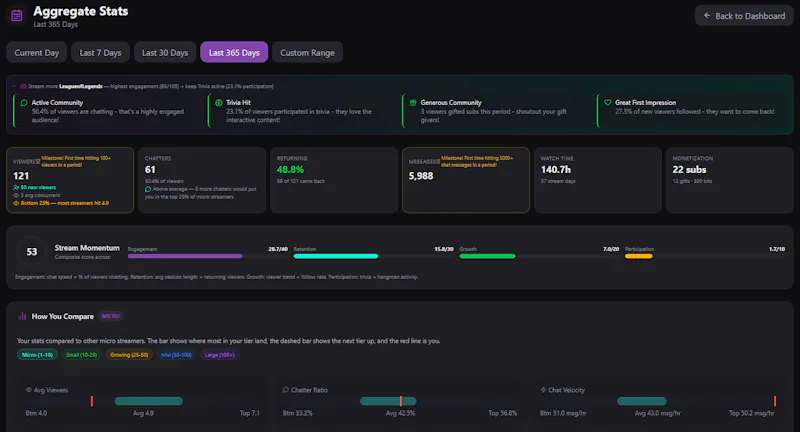Click the 'Top 50.2 msg/hr' label
The width and height of the screenshot is (800, 432).
(752, 413)
